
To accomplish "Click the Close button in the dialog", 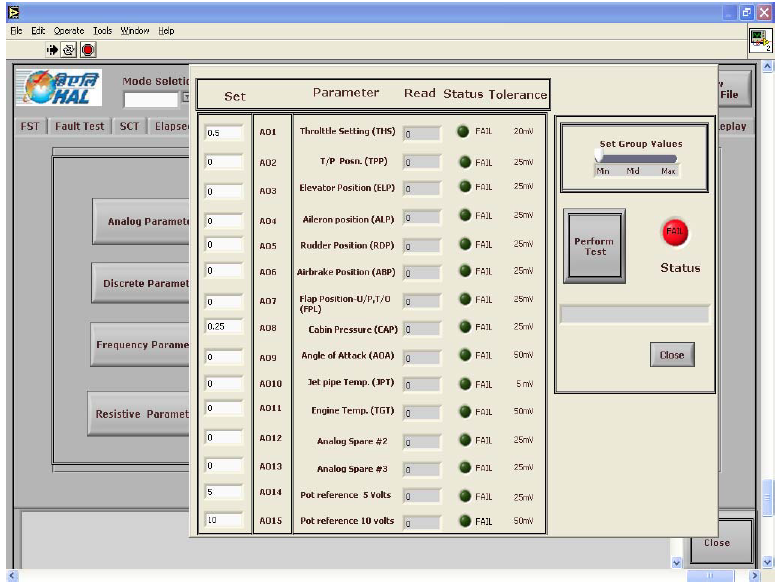I will click(x=671, y=355).
